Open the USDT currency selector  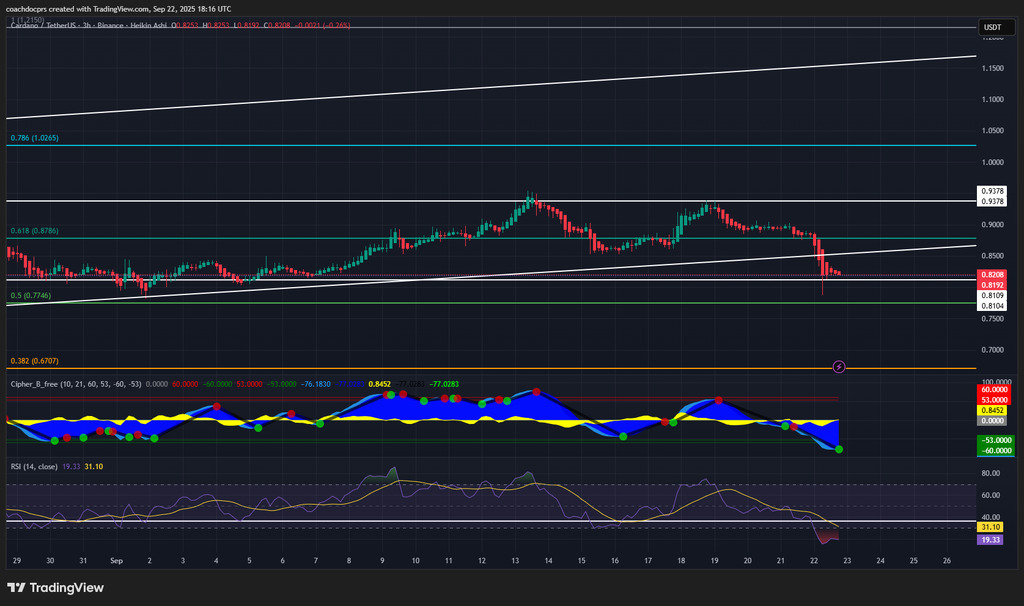[992, 28]
